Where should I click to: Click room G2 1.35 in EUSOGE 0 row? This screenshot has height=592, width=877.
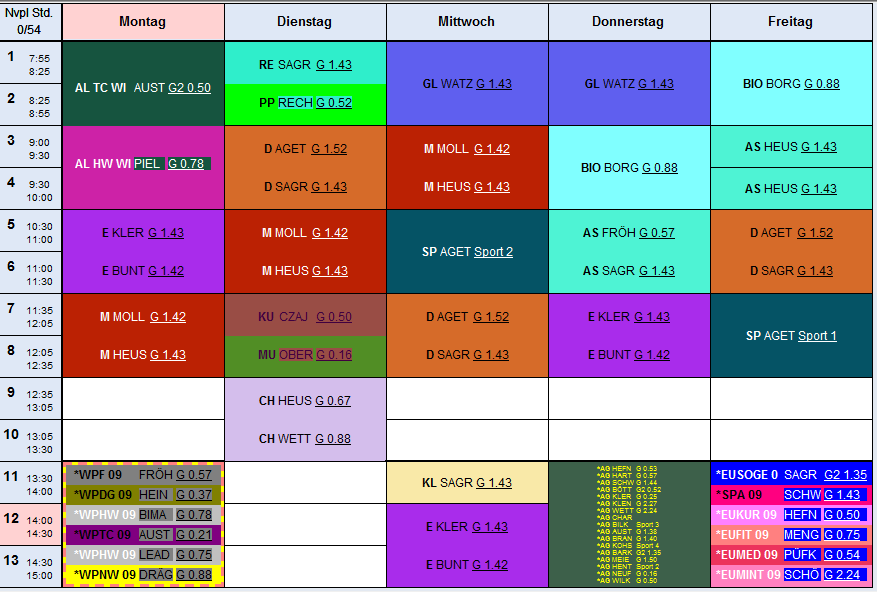pyautogui.click(x=845, y=475)
